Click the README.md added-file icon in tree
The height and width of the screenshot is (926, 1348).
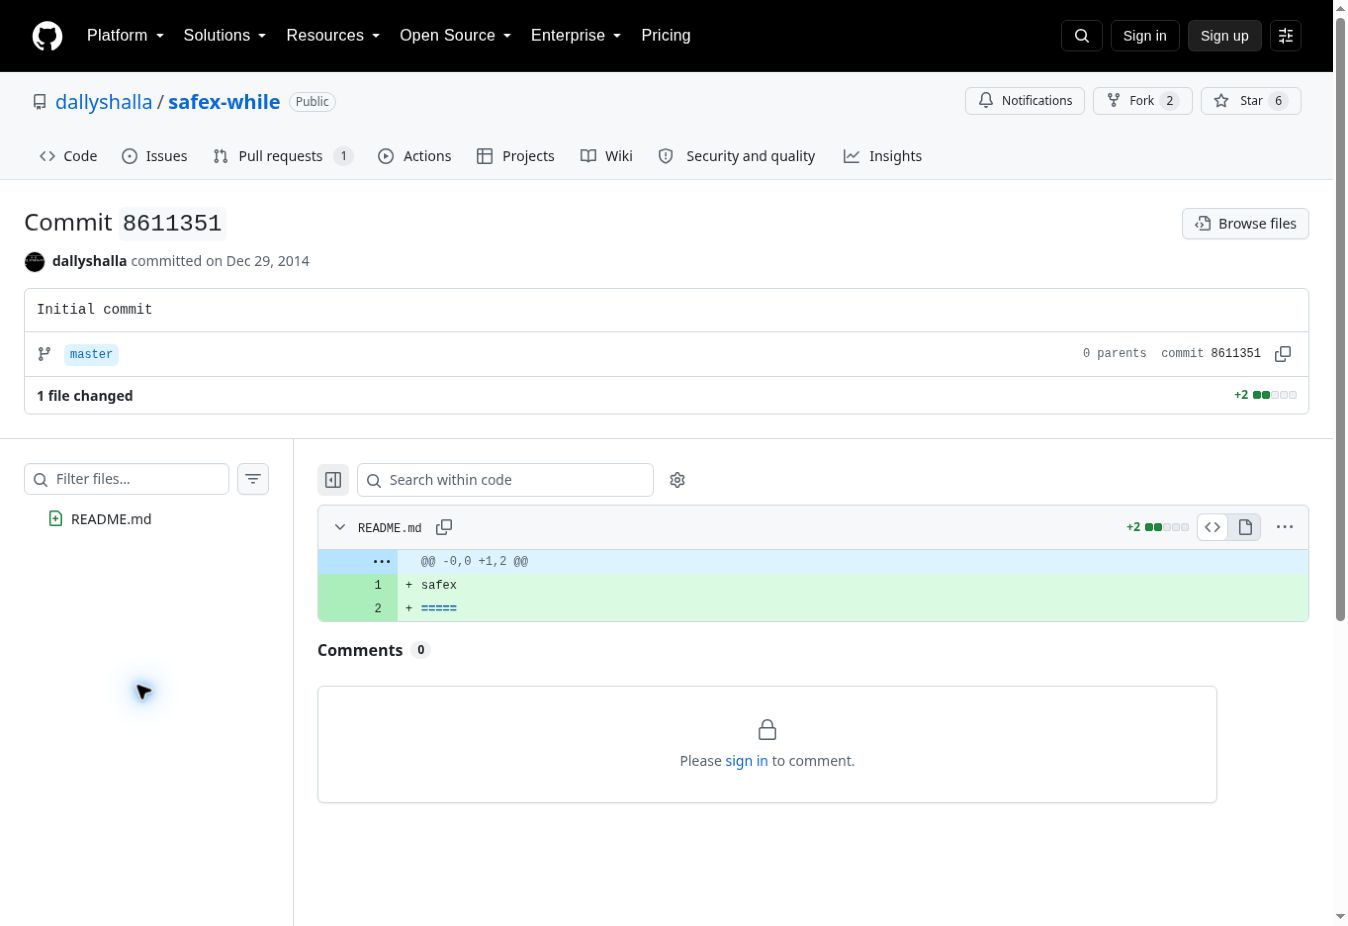(x=55, y=519)
